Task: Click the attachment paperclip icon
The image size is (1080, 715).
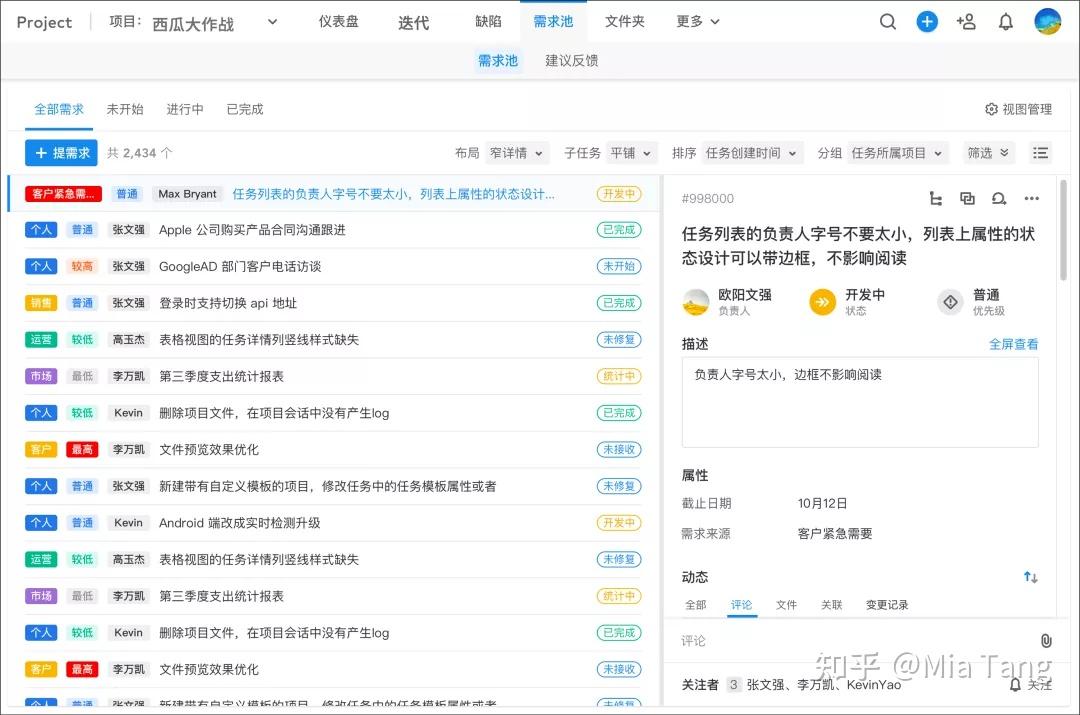Action: 1045,640
